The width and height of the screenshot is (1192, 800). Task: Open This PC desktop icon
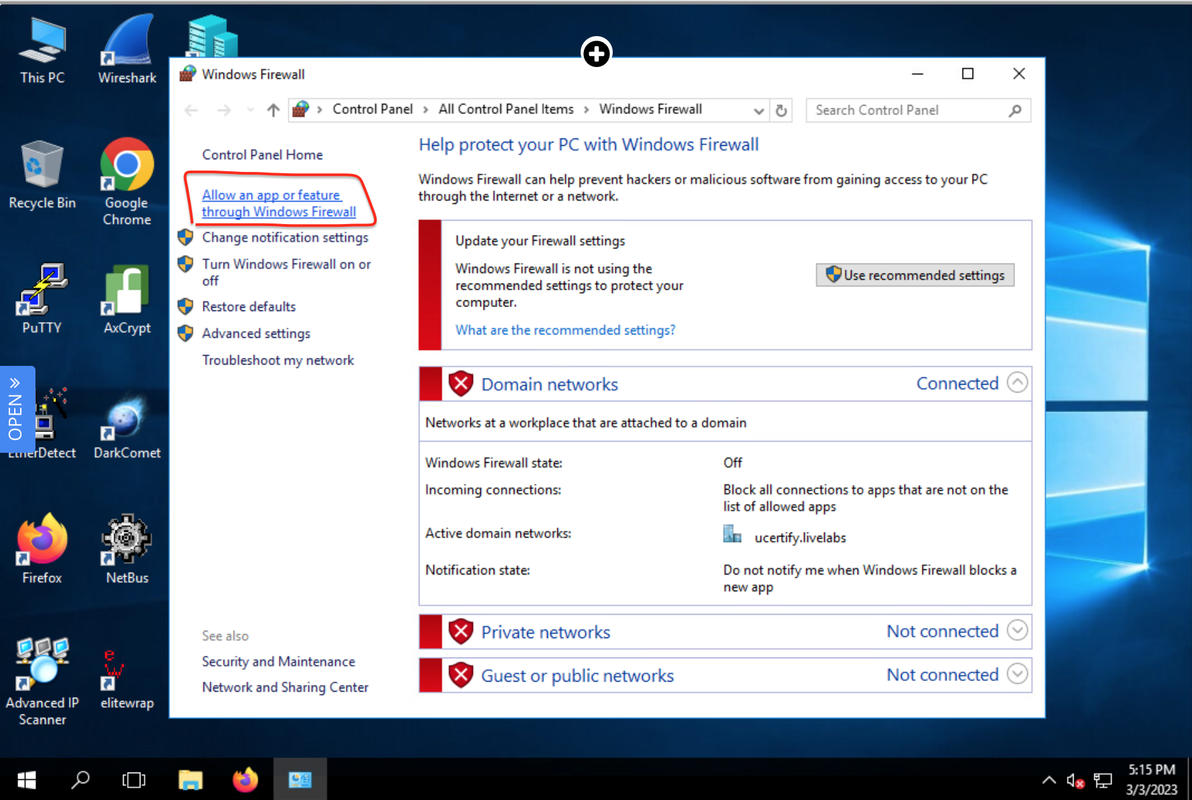coord(43,51)
